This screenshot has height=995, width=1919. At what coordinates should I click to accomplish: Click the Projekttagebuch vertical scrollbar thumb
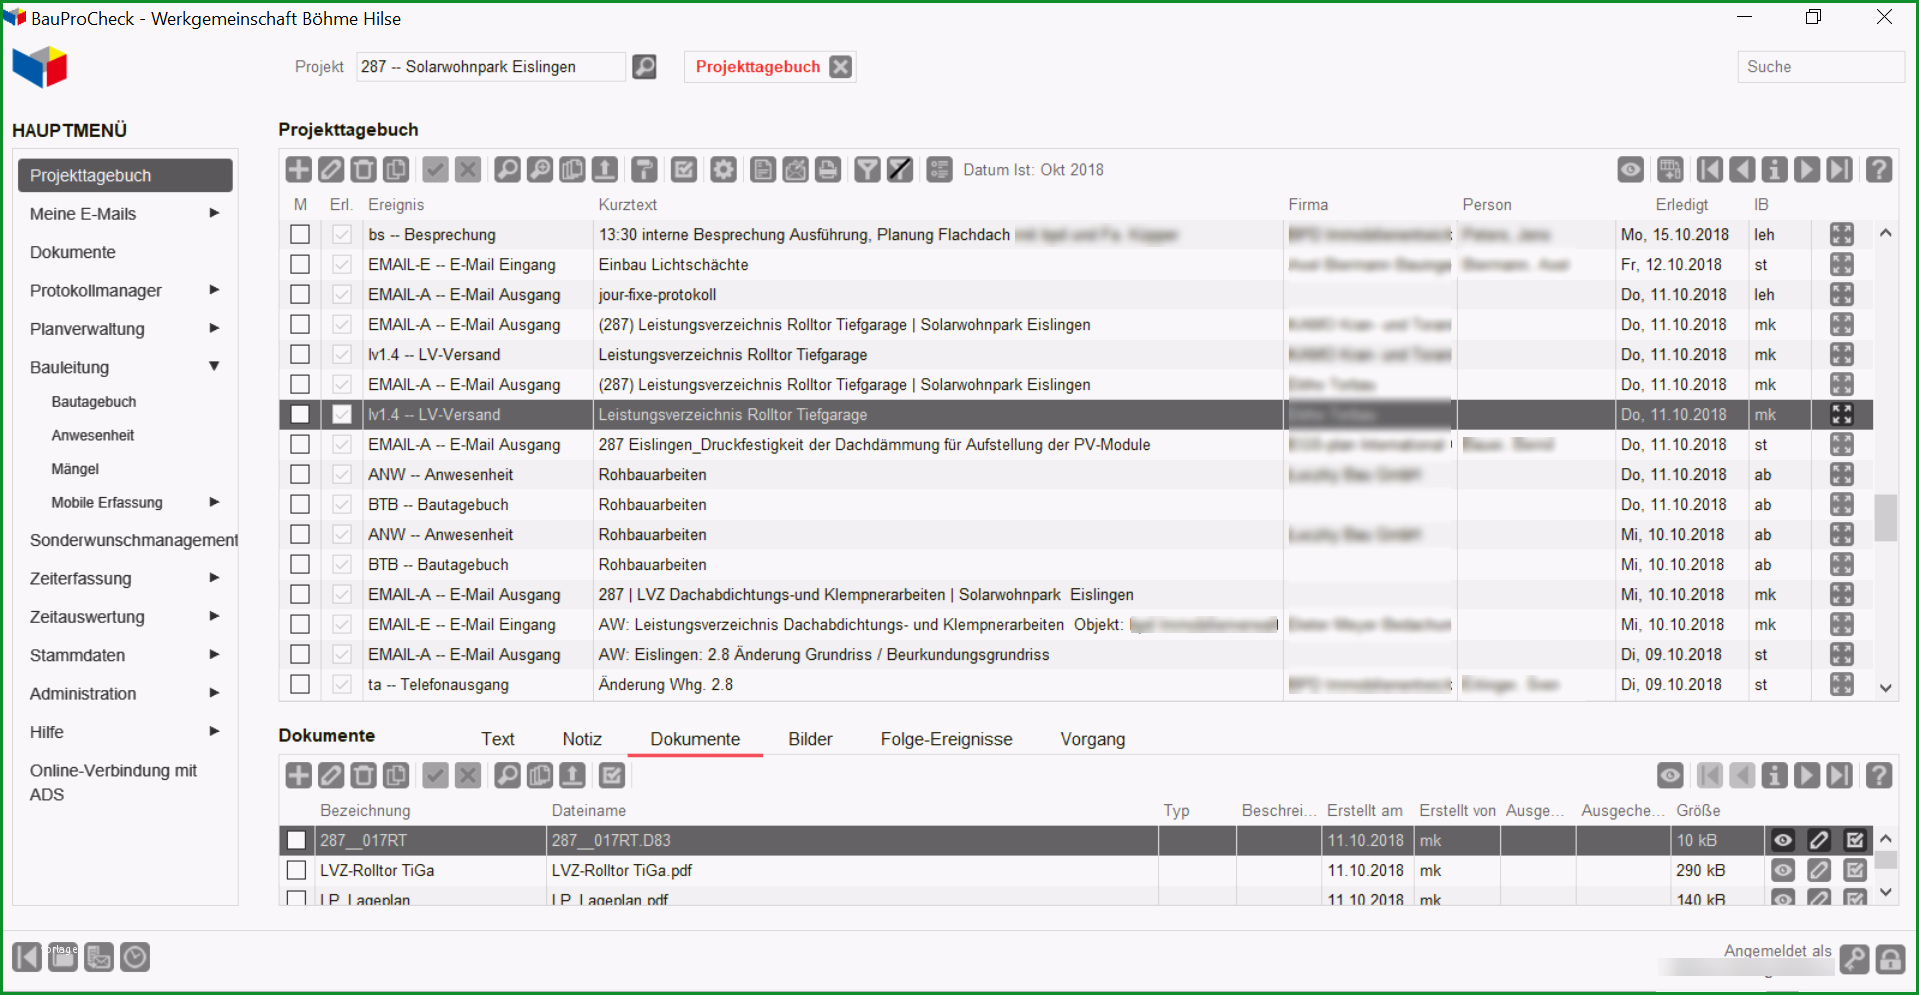coord(1886,518)
